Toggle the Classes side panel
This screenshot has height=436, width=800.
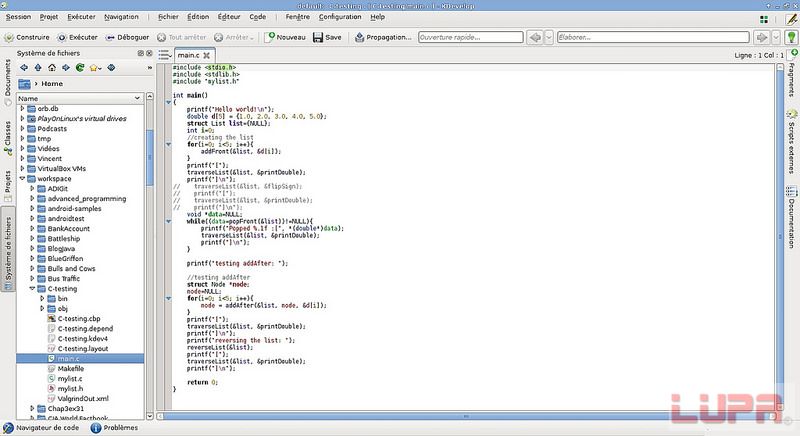pyautogui.click(x=8, y=138)
